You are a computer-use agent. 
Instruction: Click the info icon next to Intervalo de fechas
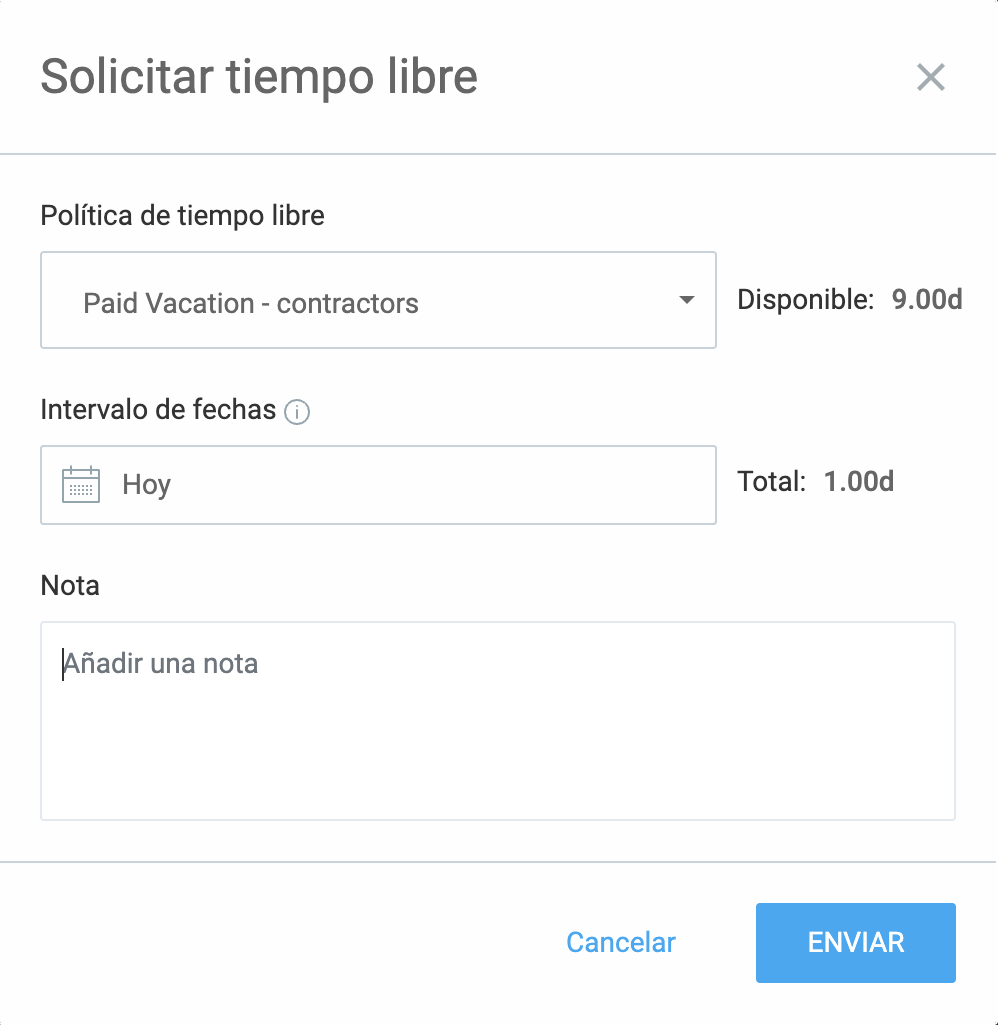pos(296,412)
